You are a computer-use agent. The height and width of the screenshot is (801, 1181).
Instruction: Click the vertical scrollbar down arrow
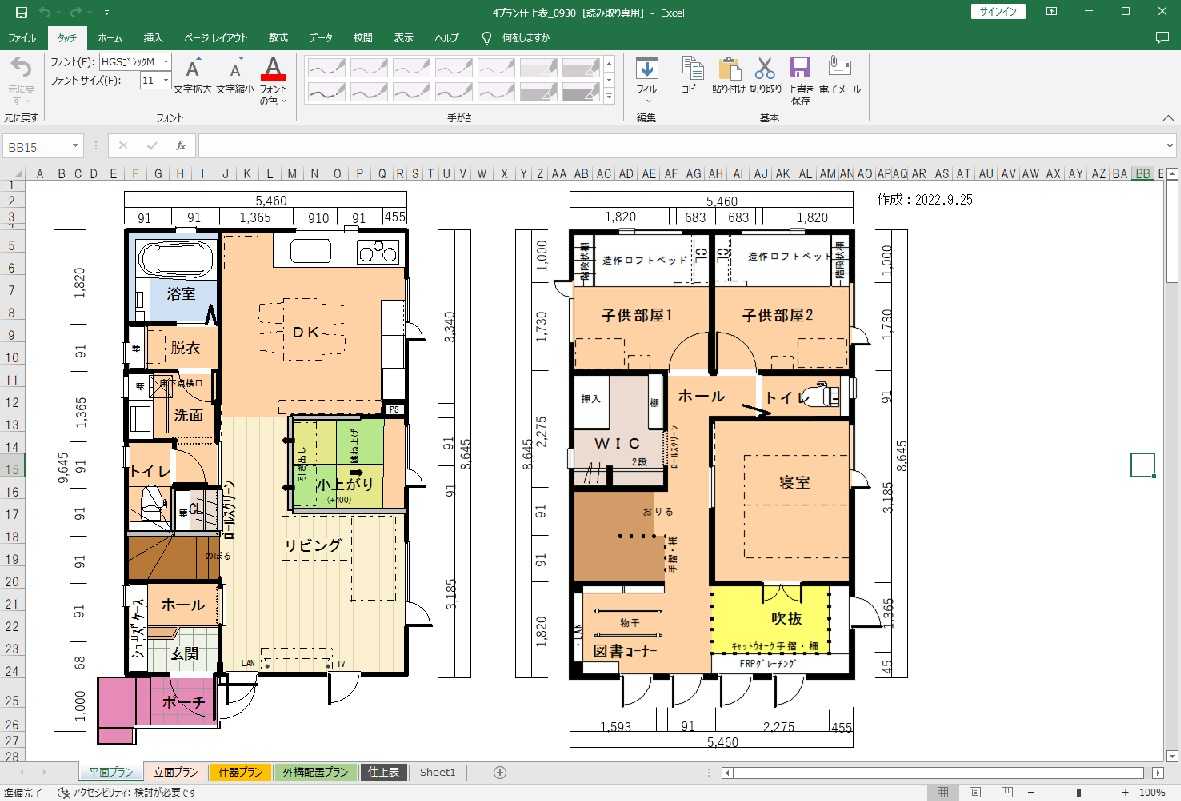coord(1172,756)
